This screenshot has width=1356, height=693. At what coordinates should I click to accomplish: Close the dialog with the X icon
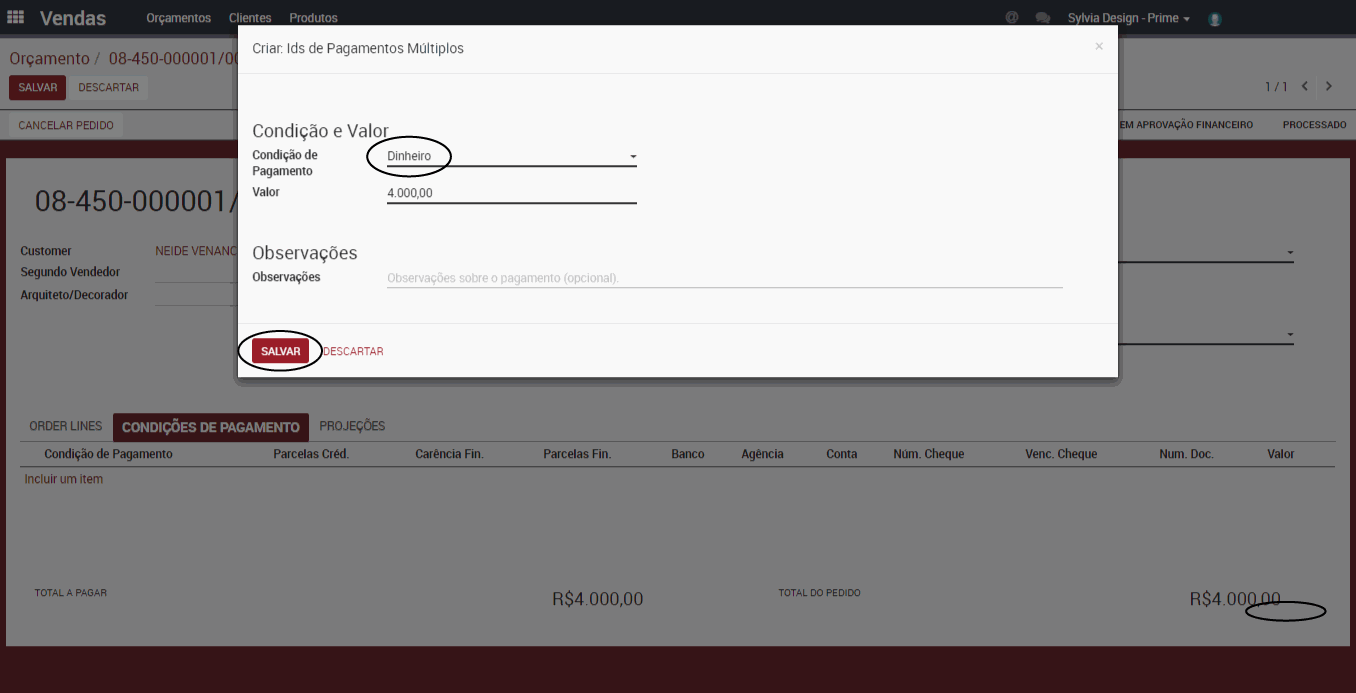coord(1099,46)
